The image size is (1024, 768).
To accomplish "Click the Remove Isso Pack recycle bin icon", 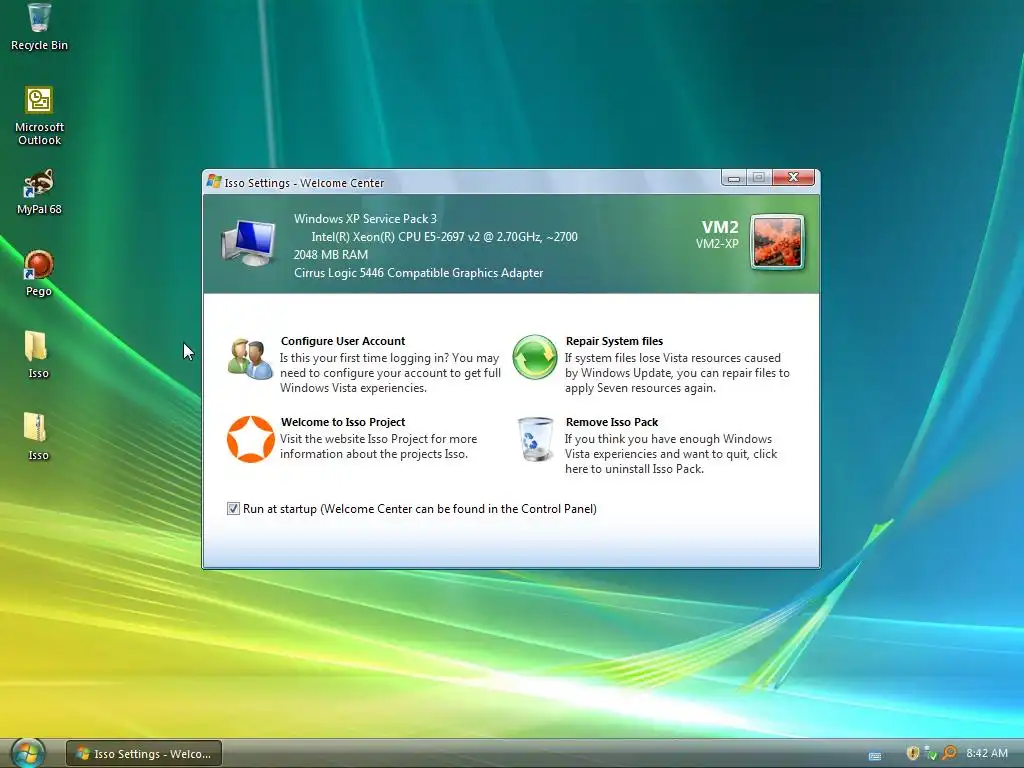I will [536, 439].
